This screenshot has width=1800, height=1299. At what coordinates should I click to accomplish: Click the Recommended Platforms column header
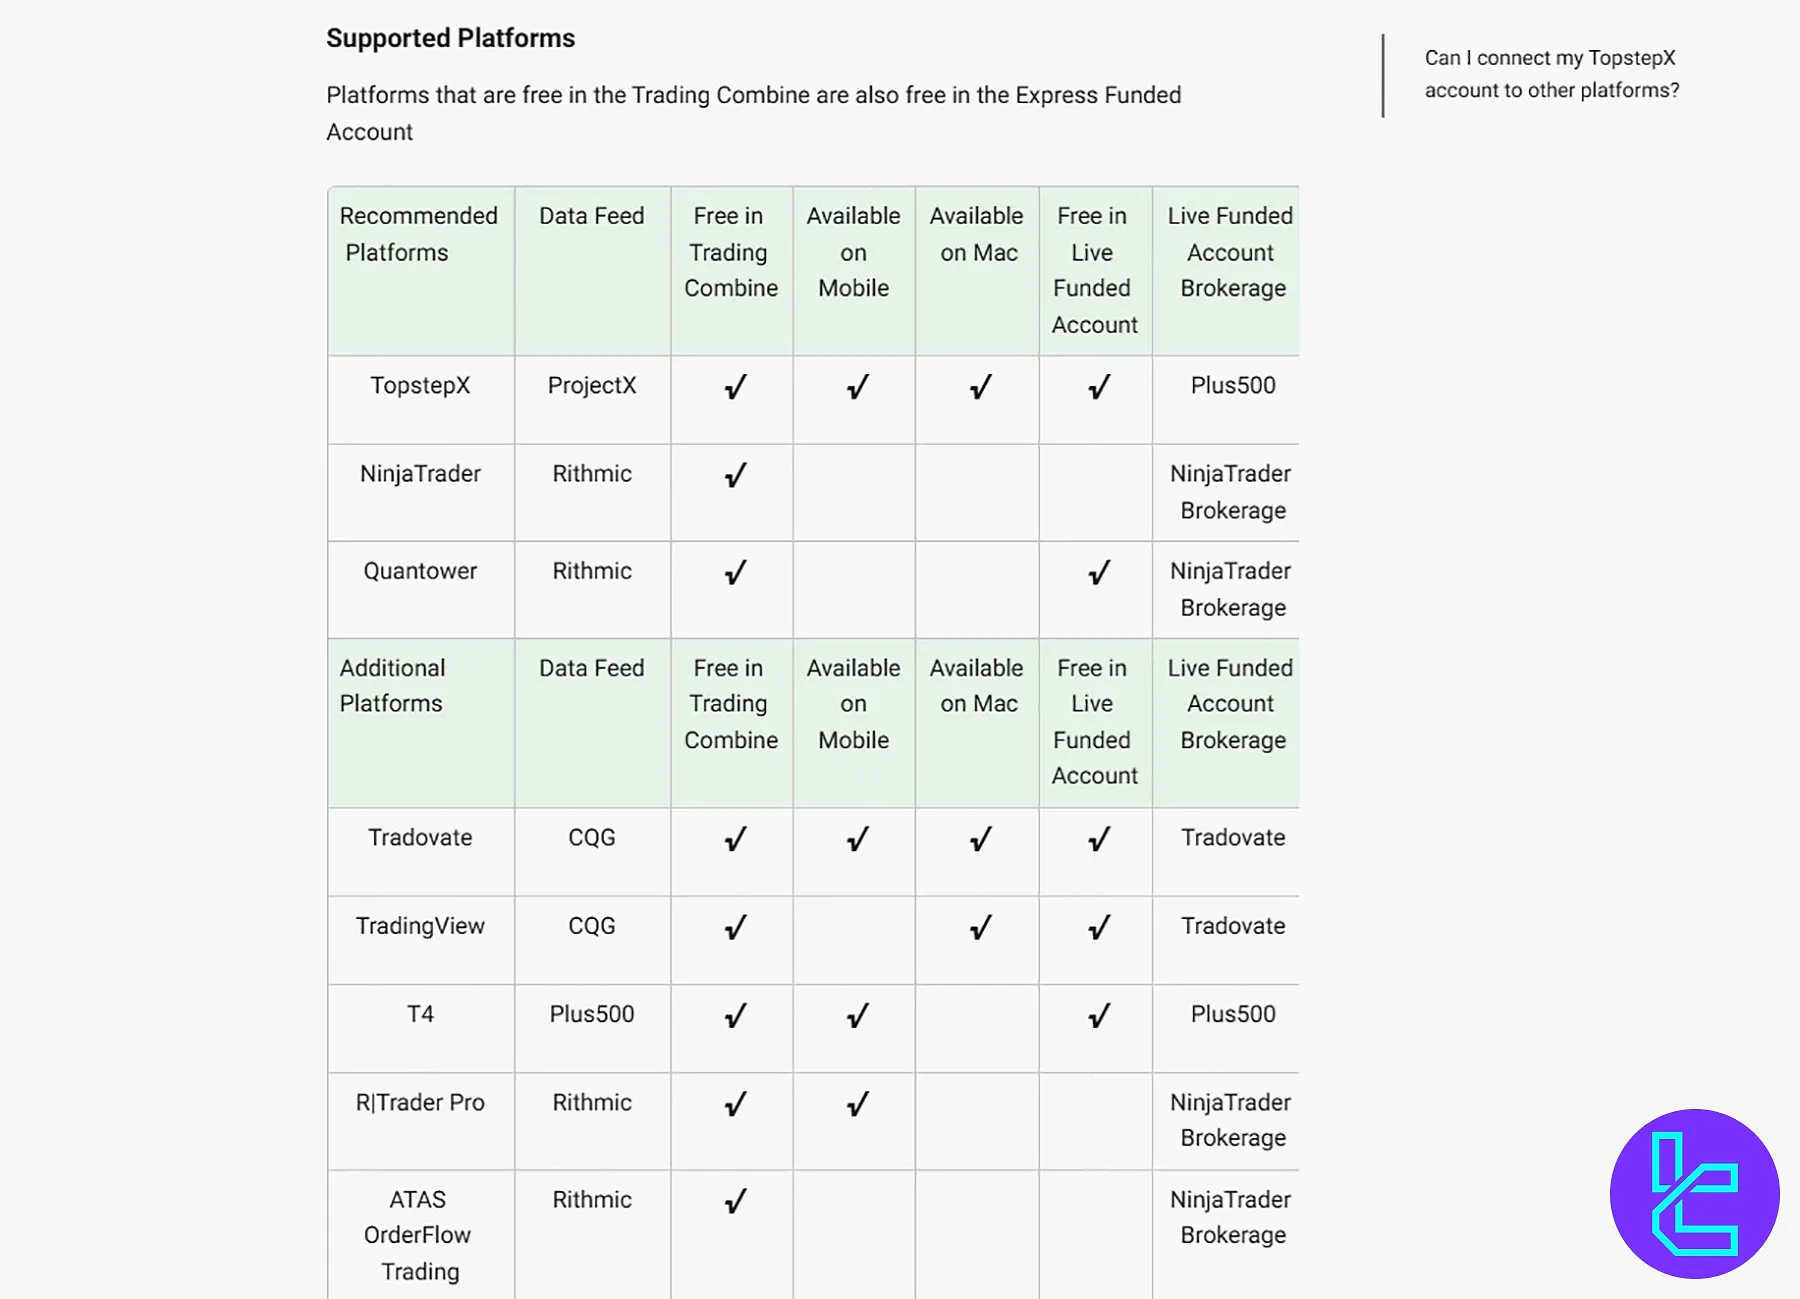click(418, 234)
